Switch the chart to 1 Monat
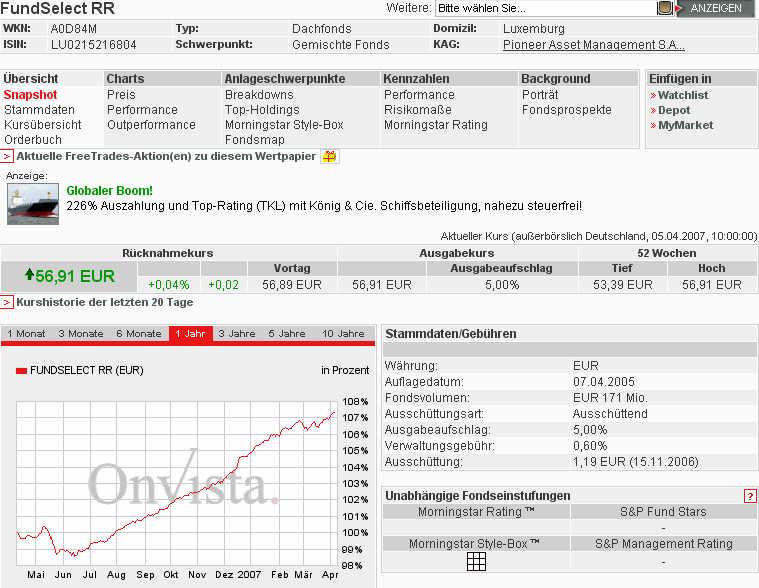759x588 pixels. pyautogui.click(x=26, y=334)
